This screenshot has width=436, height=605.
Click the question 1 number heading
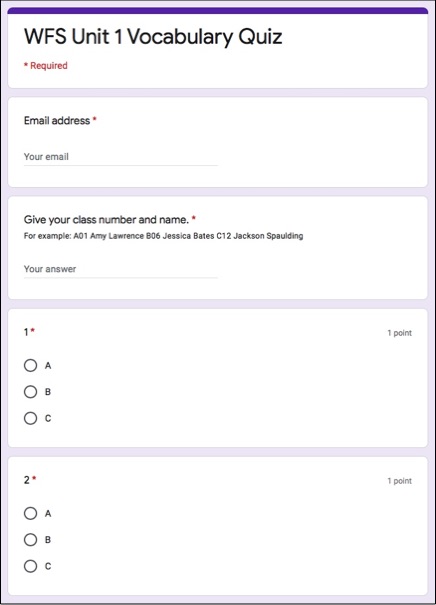pos(26,332)
